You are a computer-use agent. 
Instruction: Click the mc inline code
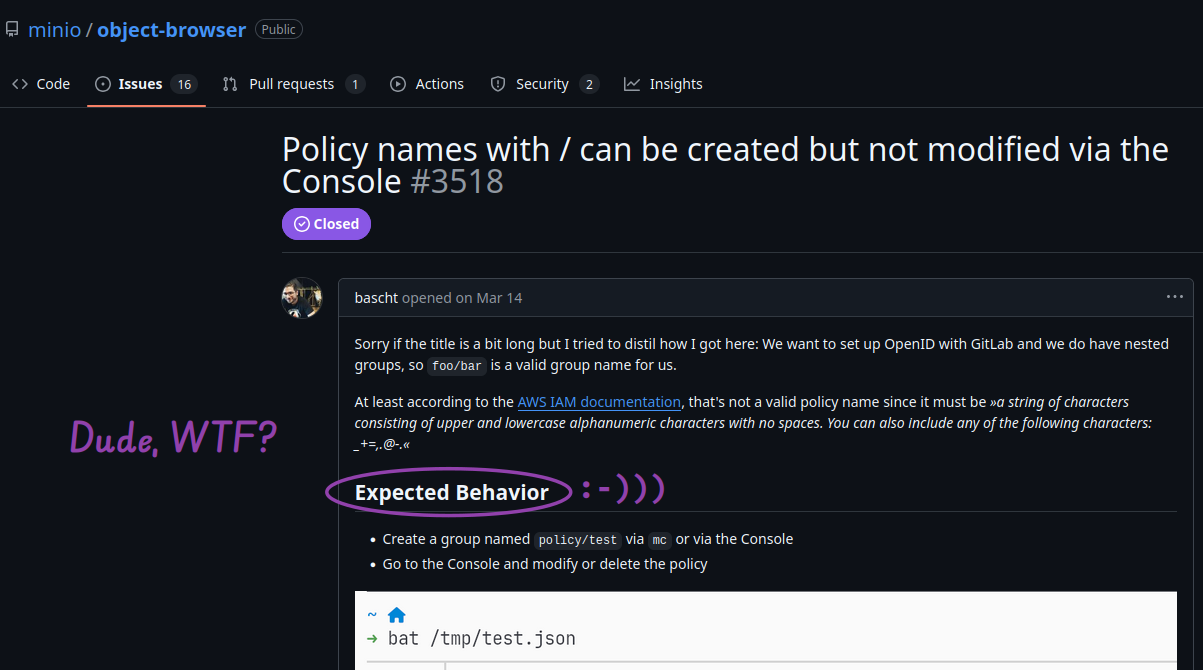pos(660,540)
